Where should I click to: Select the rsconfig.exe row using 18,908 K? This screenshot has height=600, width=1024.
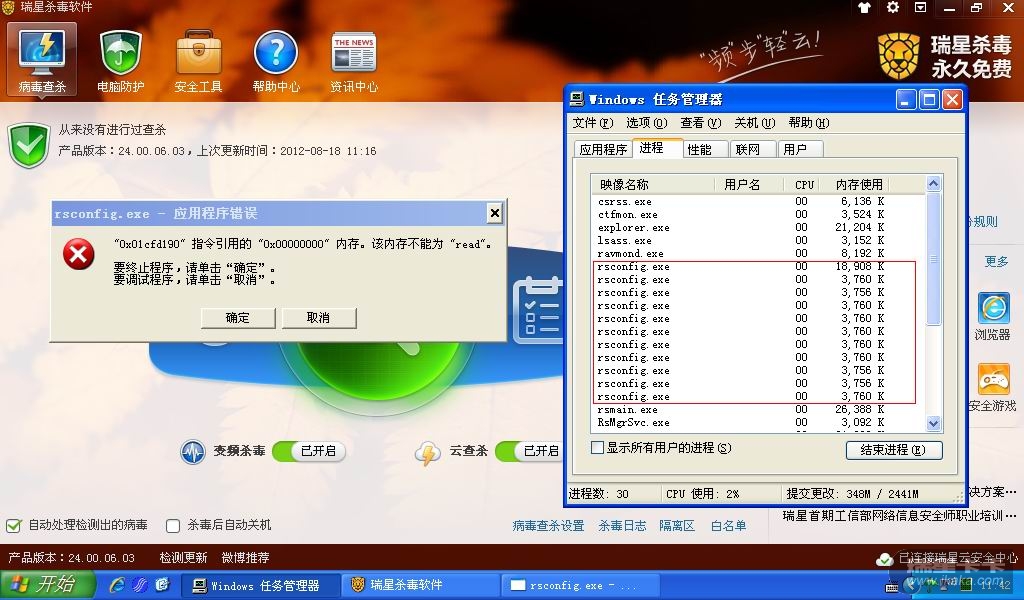[x=758, y=267]
